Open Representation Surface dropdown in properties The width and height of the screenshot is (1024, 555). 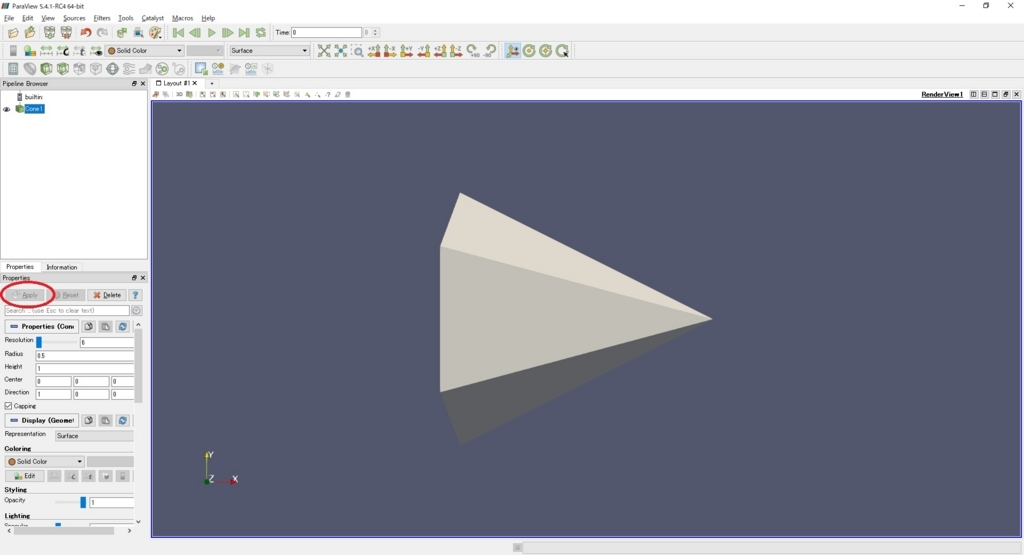94,436
